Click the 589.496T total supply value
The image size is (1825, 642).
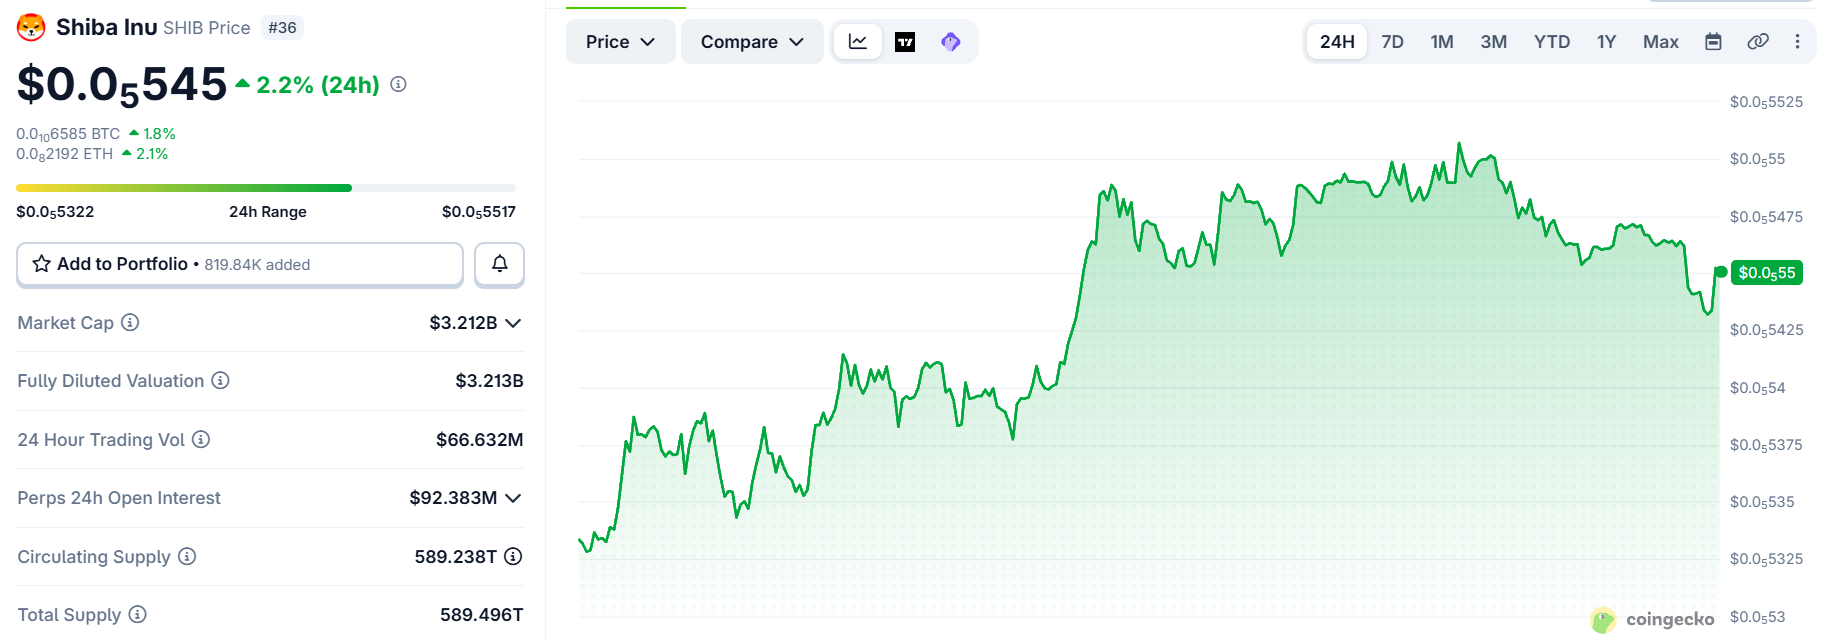482,615
